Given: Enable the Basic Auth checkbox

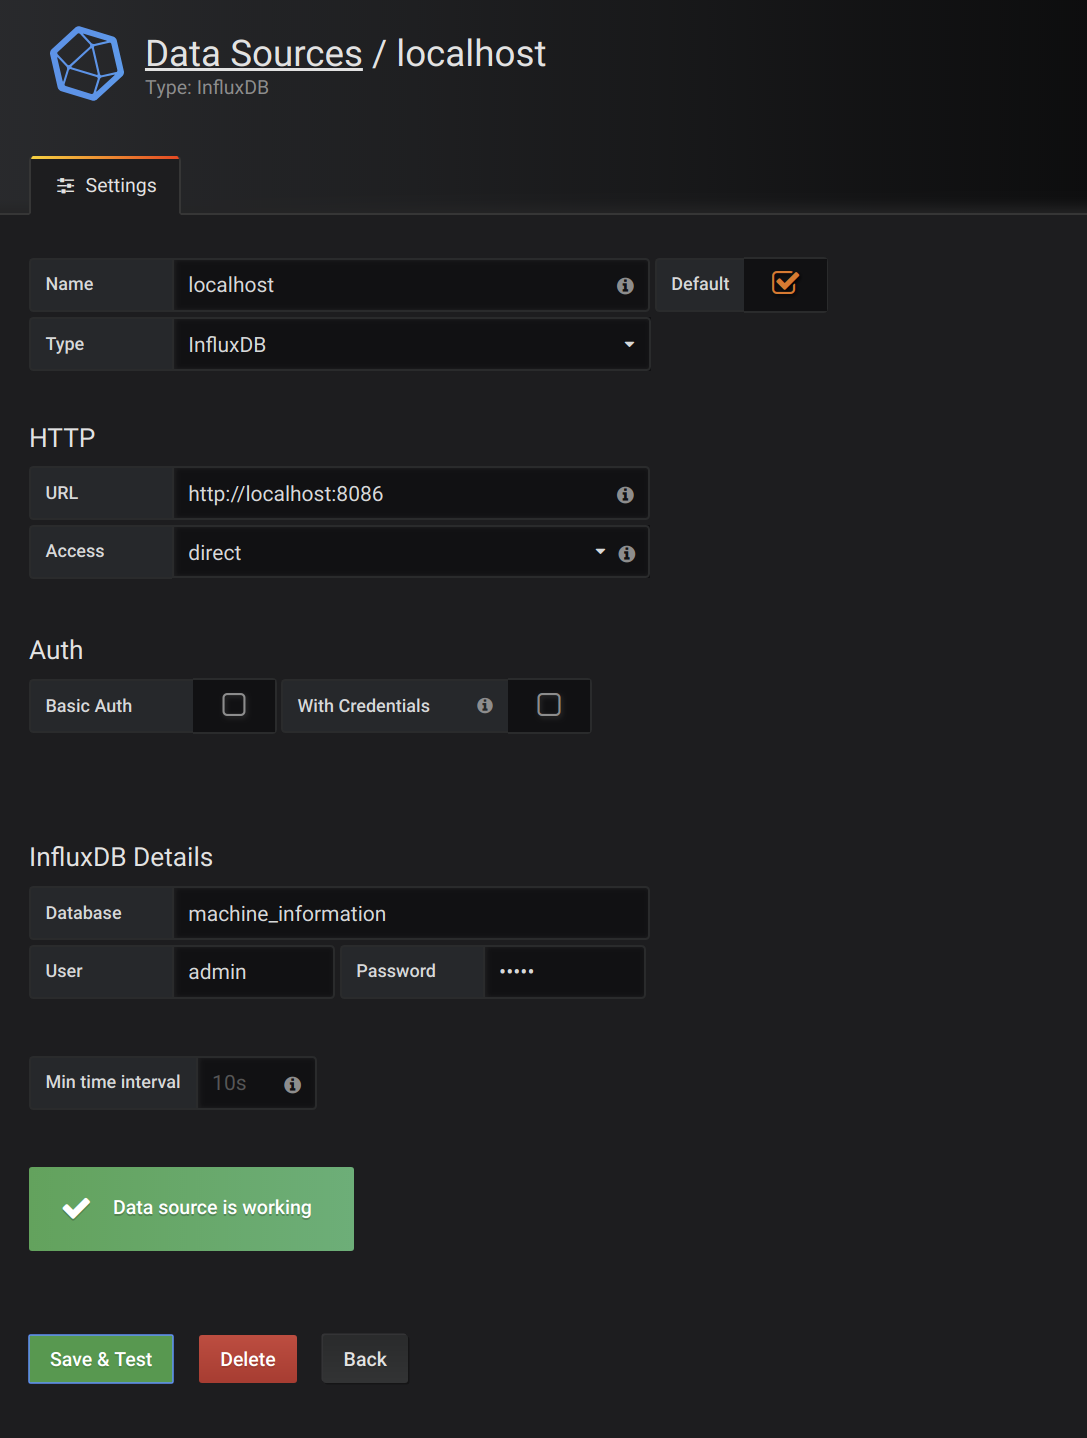Looking at the screenshot, I should [x=234, y=705].
